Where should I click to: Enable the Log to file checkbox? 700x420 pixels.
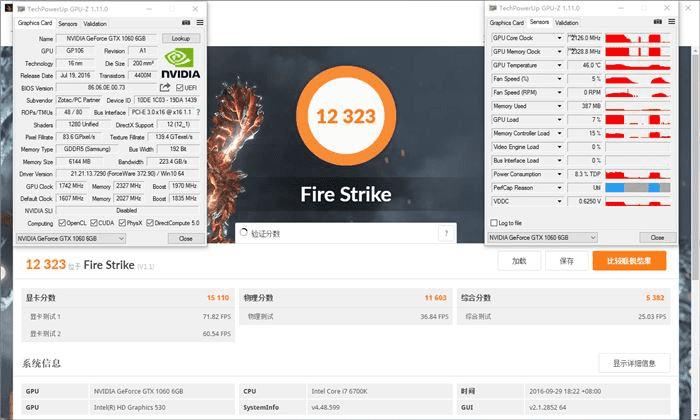(494, 223)
